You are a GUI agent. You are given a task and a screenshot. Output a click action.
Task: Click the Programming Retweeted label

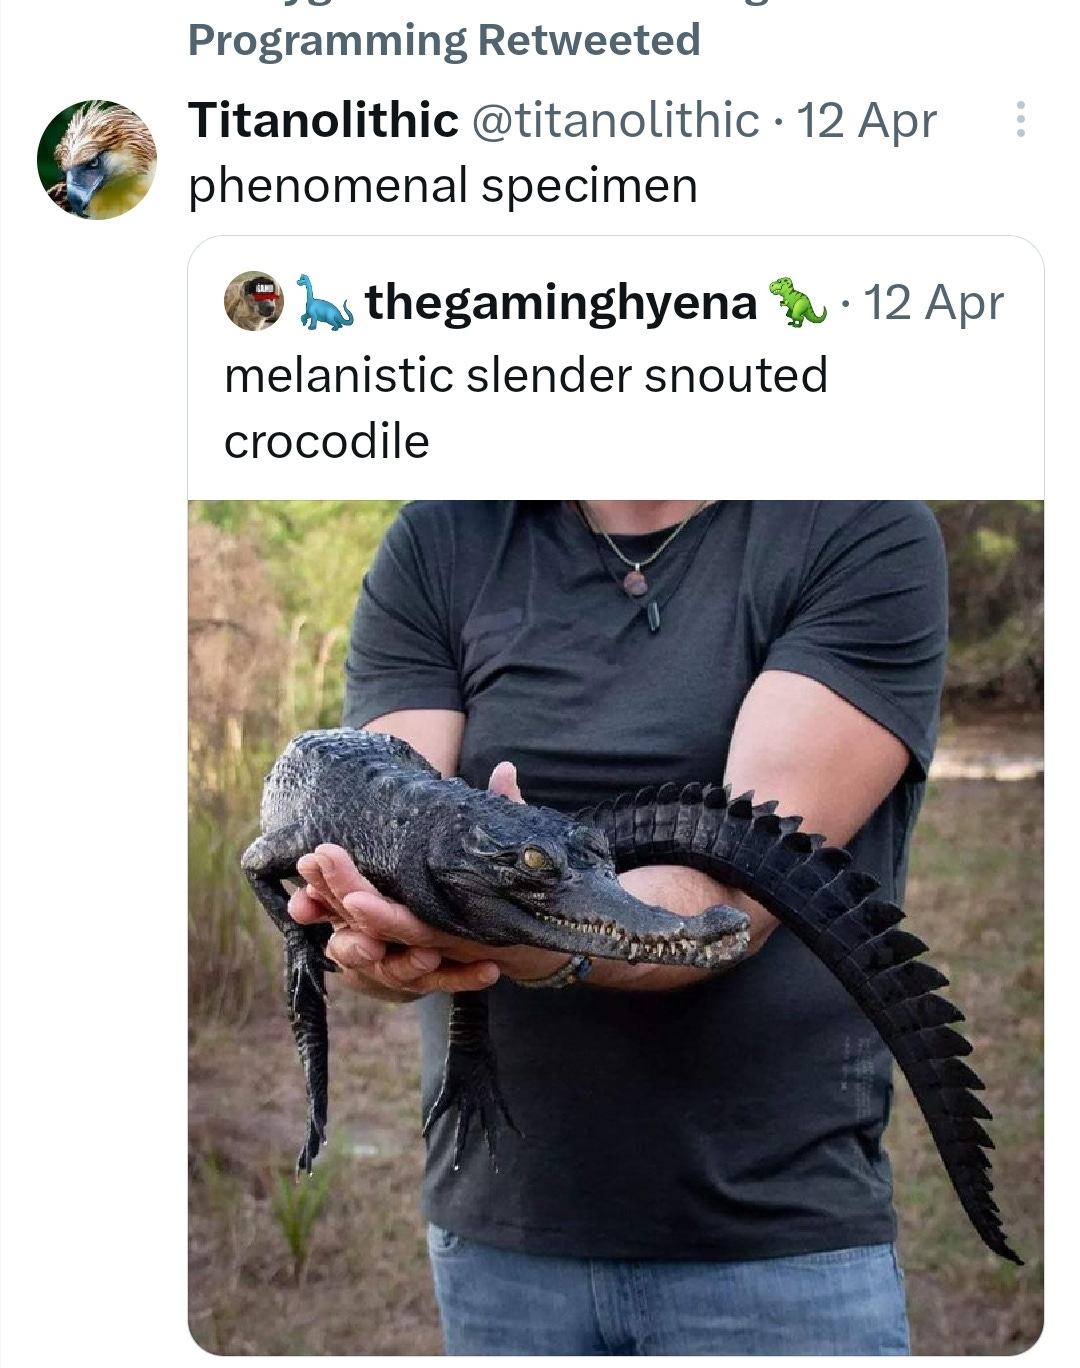click(444, 40)
